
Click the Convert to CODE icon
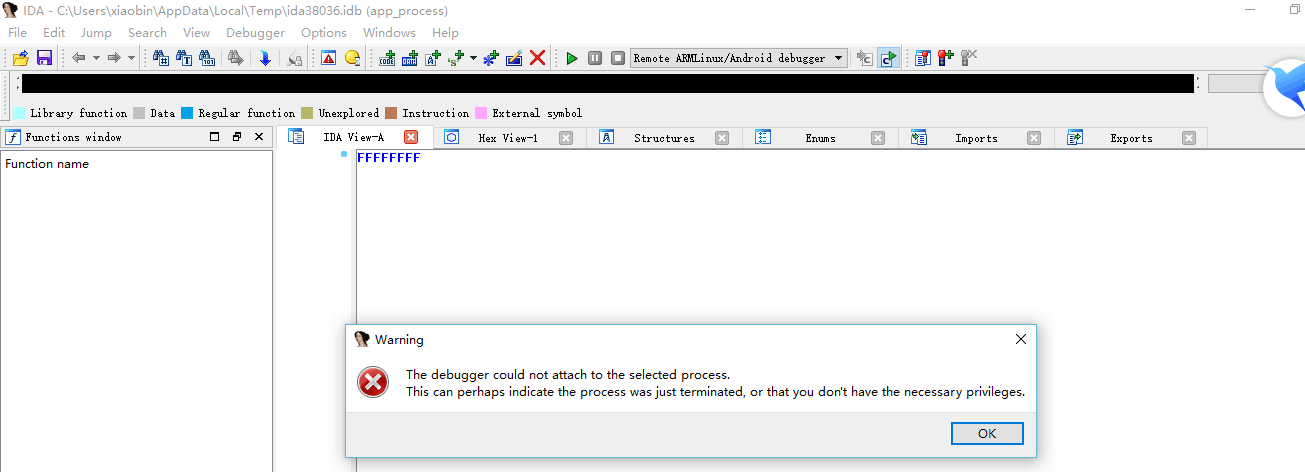point(388,58)
